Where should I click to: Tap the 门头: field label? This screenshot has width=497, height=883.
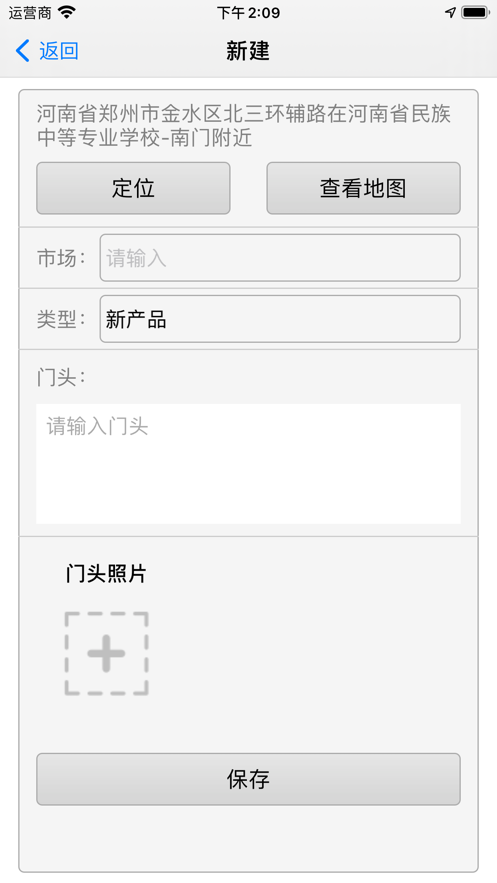point(61,377)
